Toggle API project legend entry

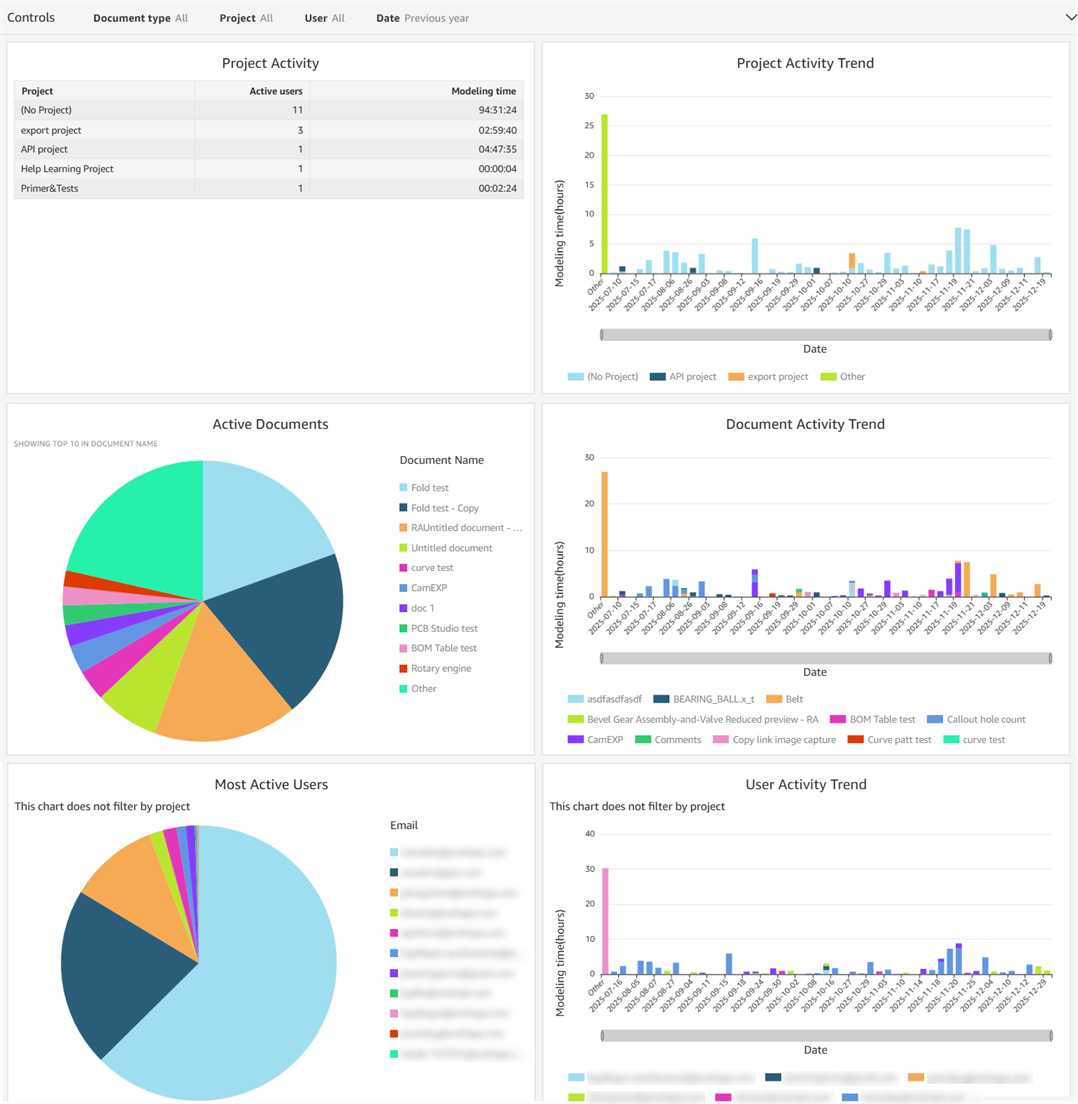pyautogui.click(x=683, y=377)
